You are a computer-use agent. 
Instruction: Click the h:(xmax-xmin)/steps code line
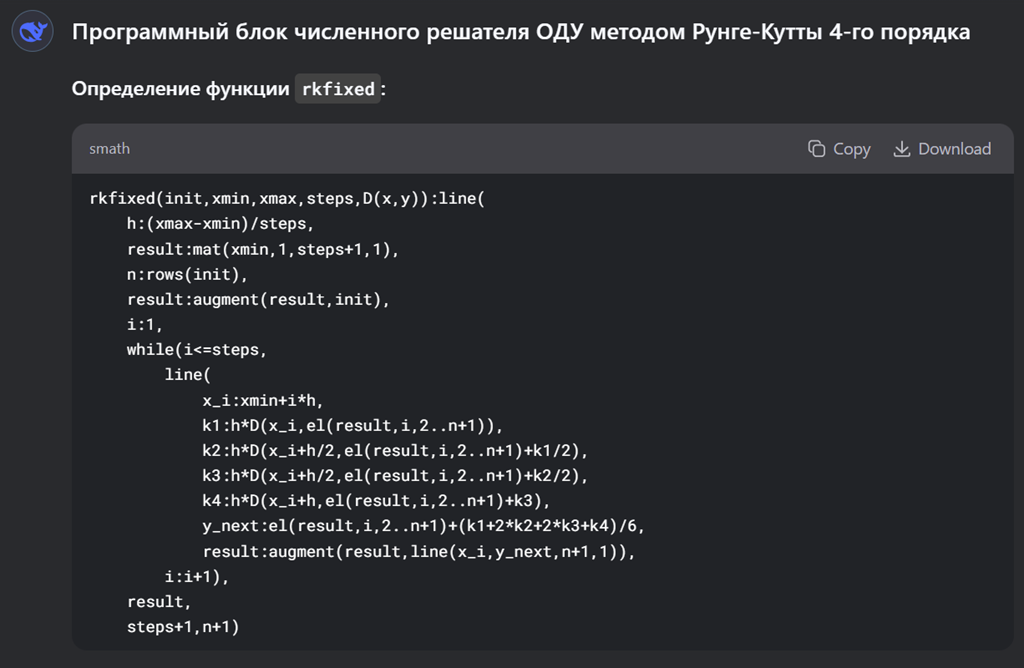pyautogui.click(x=220, y=223)
